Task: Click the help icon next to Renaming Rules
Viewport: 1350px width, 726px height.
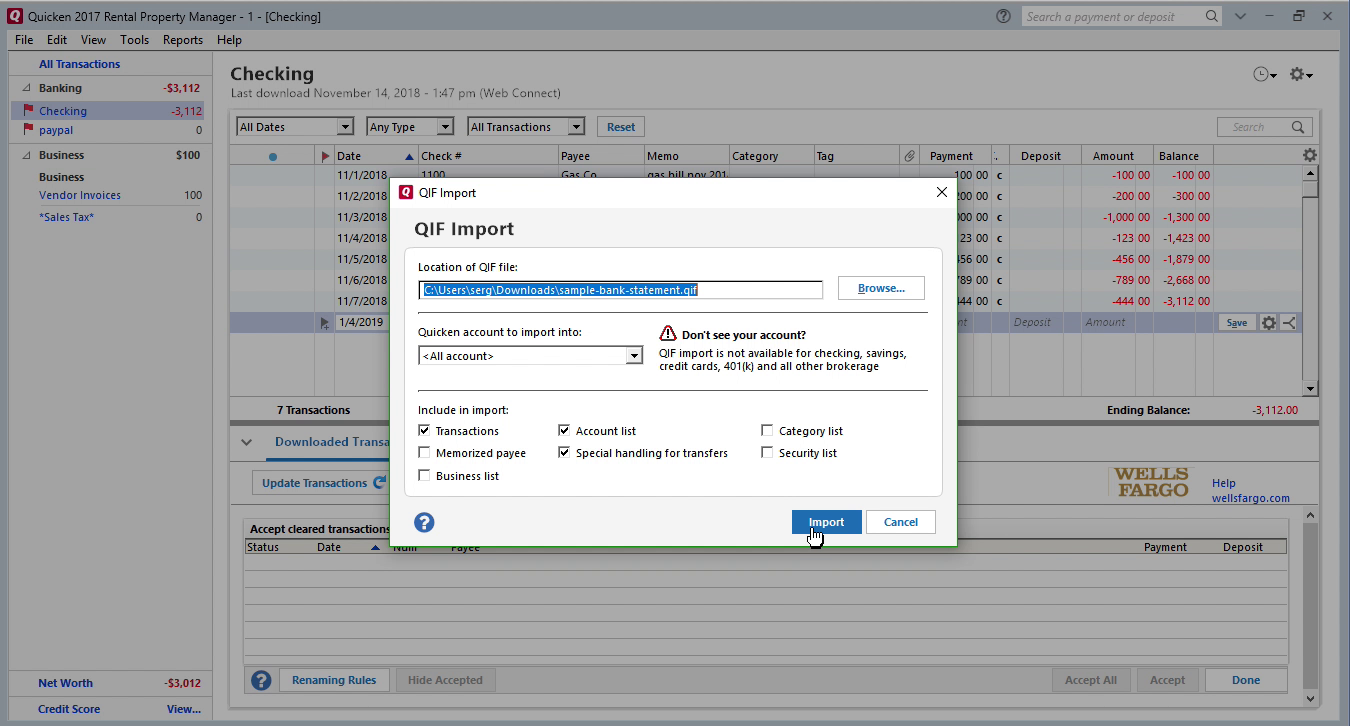Action: (261, 680)
